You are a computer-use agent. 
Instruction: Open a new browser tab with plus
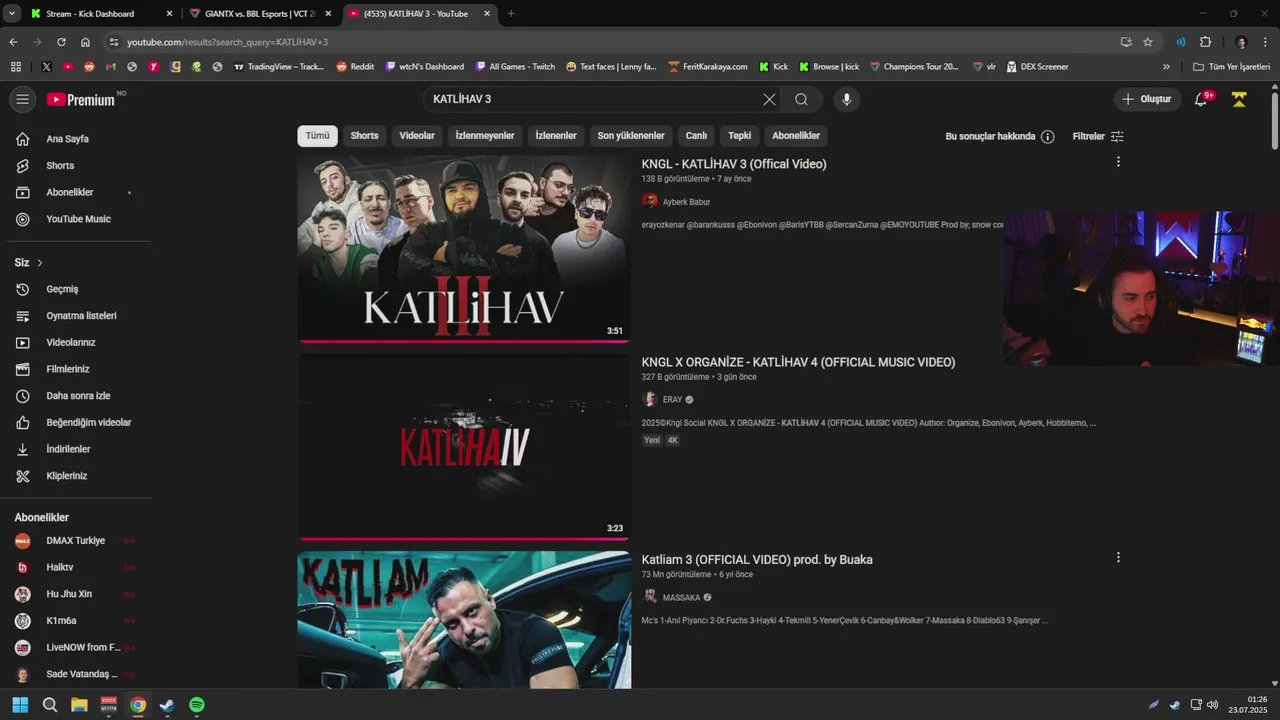(x=511, y=14)
